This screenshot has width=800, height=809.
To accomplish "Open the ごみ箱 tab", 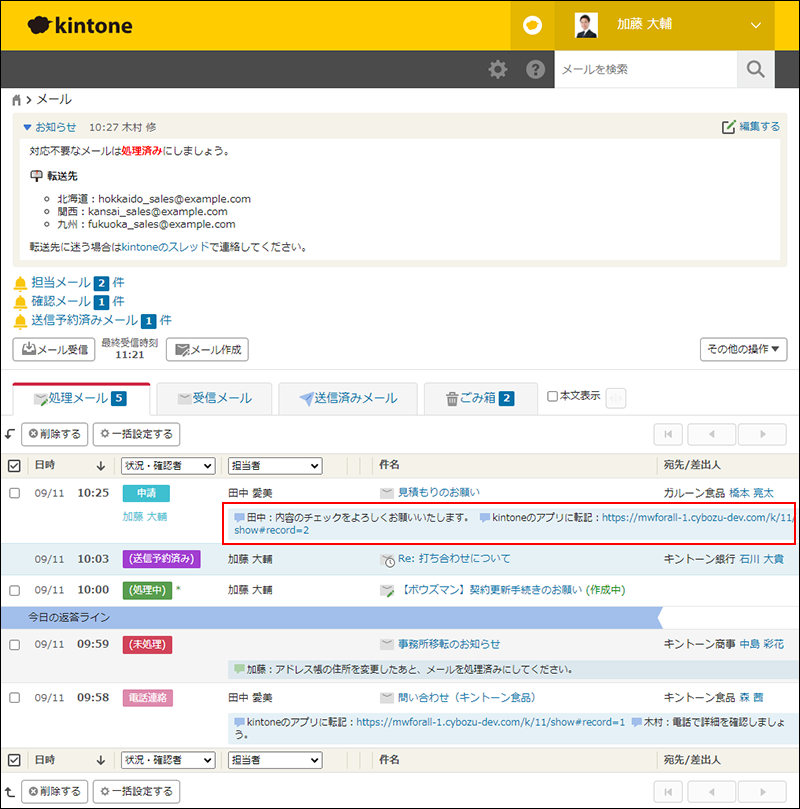I will pyautogui.click(x=479, y=398).
